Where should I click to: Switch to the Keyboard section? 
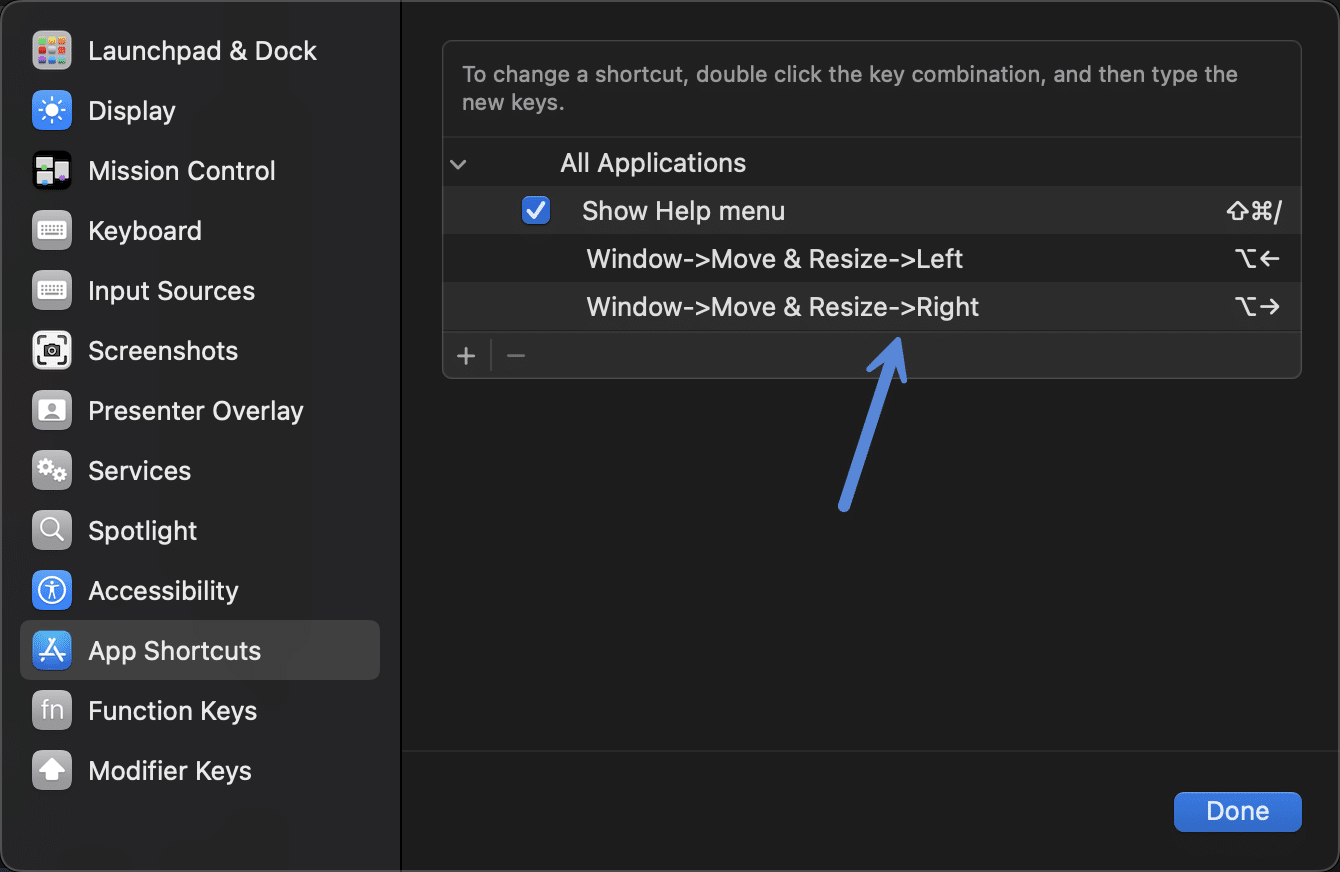145,230
